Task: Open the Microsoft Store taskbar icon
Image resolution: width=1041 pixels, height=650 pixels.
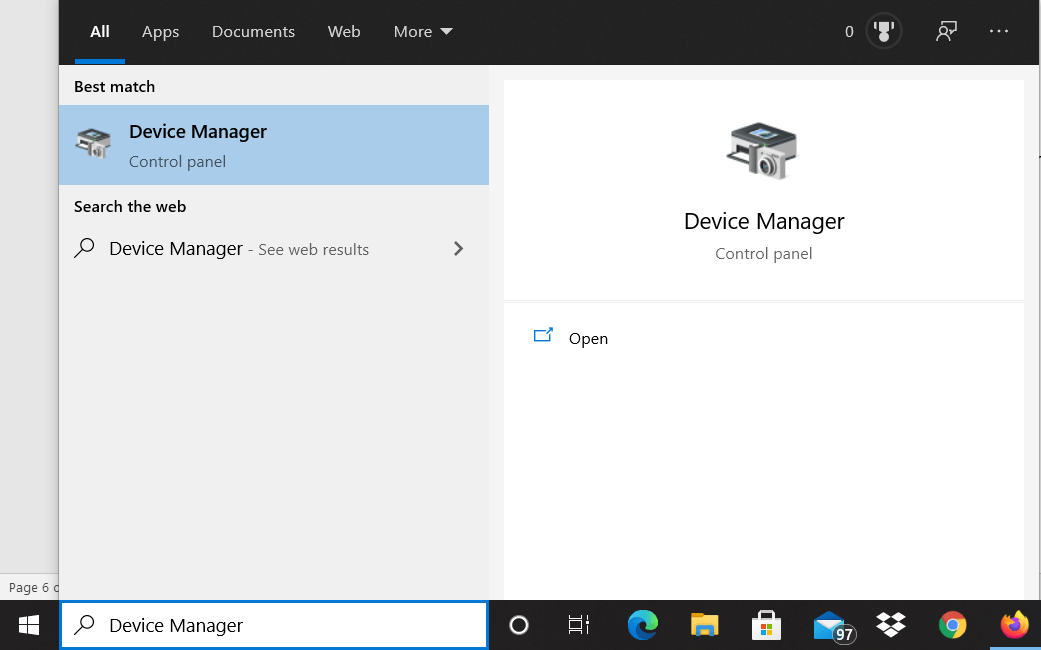Action: point(766,624)
